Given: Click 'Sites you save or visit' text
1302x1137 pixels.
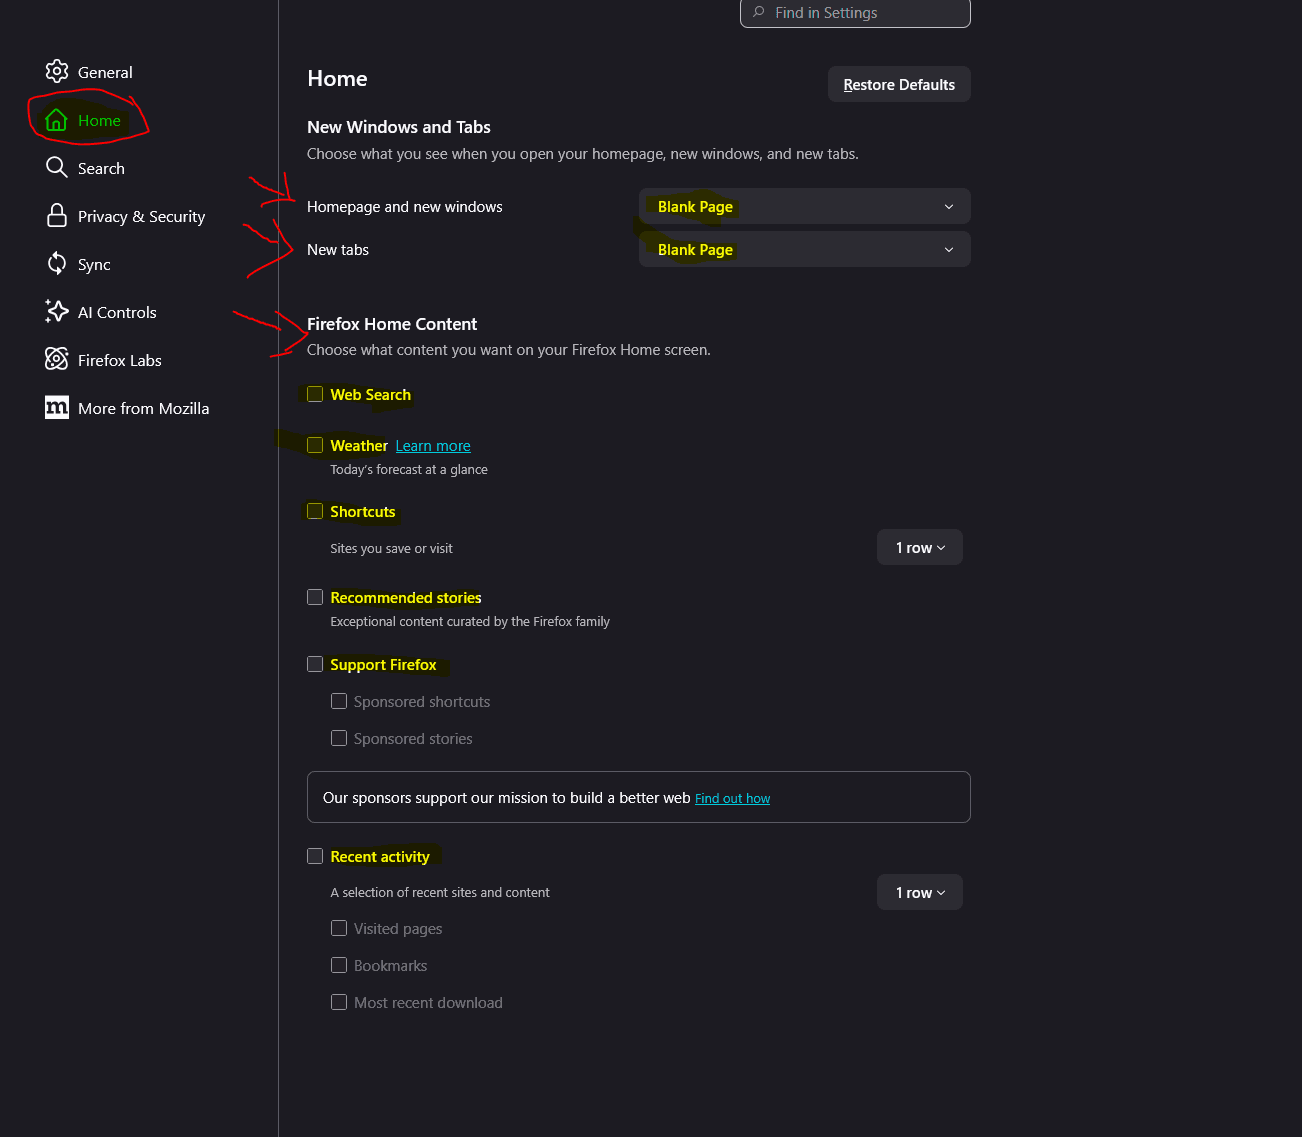Looking at the screenshot, I should point(391,548).
